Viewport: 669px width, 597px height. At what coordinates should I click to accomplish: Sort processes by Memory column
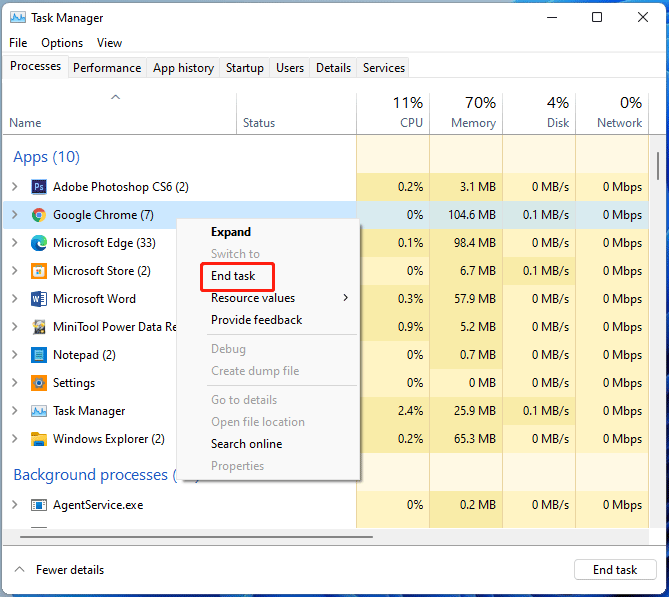[466, 114]
